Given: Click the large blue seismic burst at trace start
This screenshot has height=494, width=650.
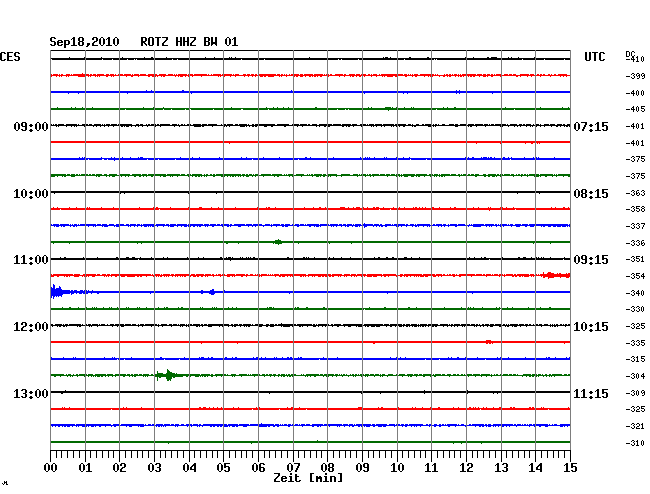Looking at the screenshot, I should [x=57, y=292].
